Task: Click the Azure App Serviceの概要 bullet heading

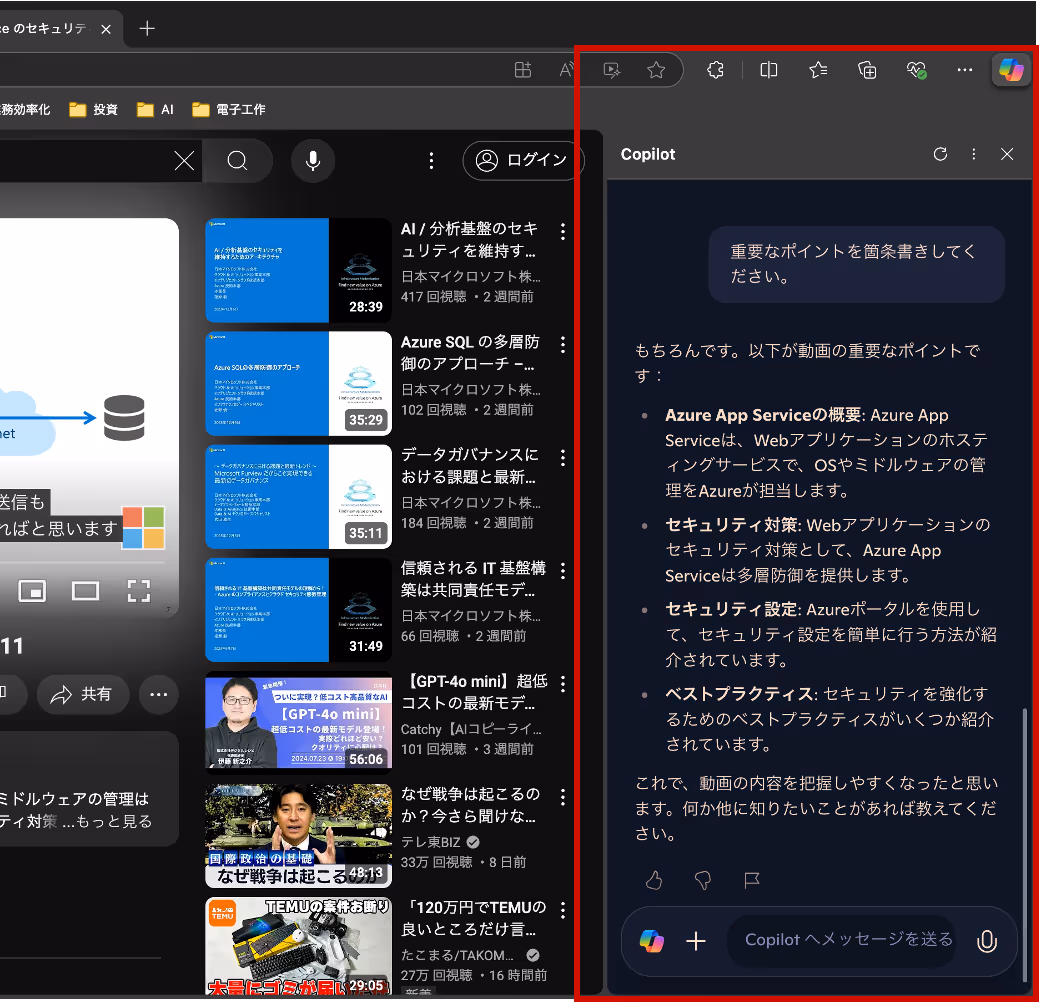Action: click(763, 415)
